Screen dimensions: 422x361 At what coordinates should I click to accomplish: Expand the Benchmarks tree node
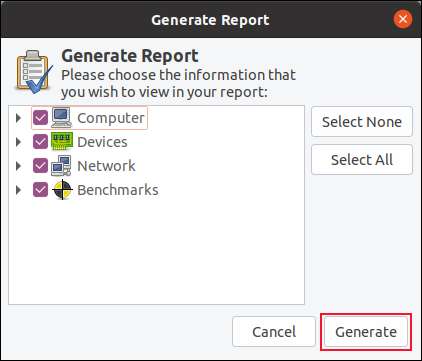click(x=18, y=190)
